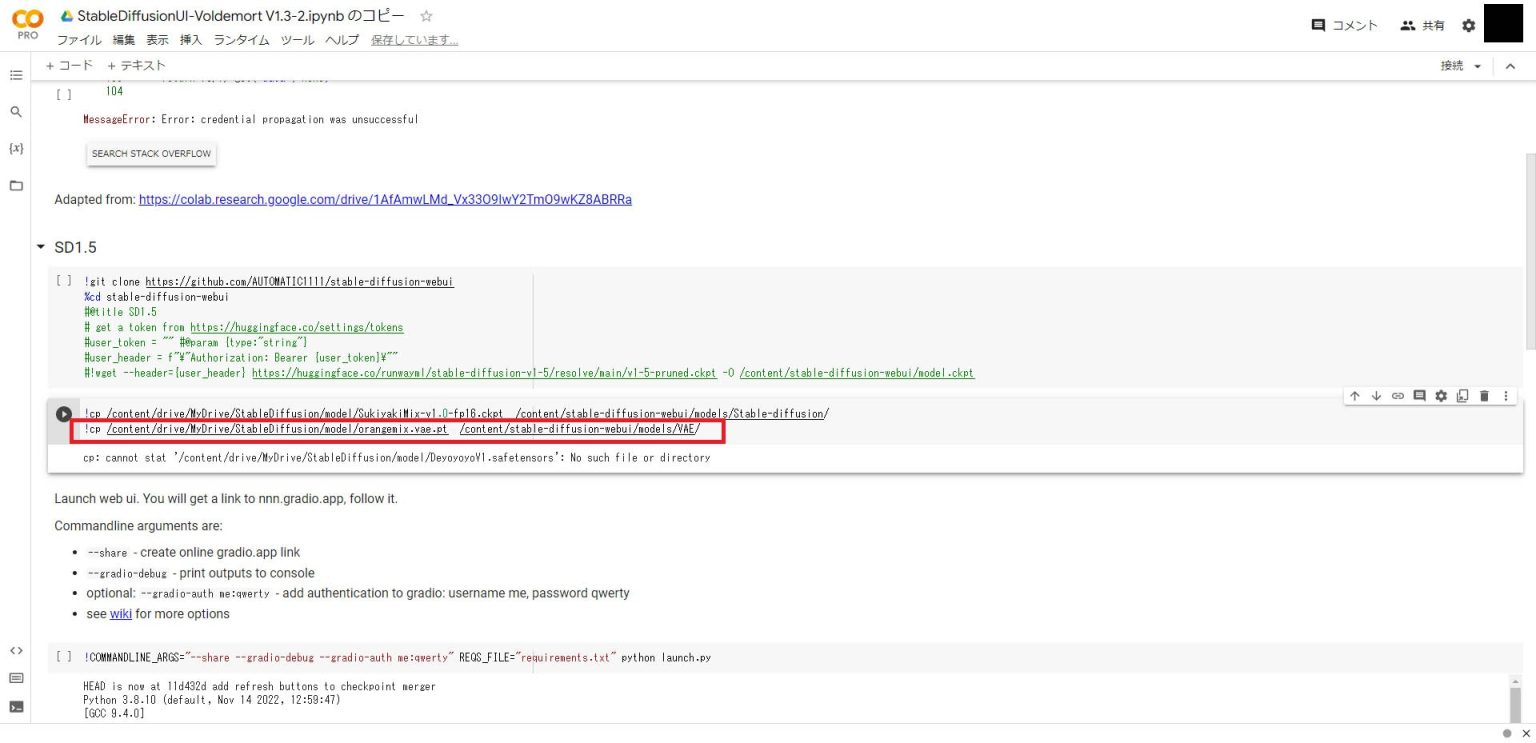Image resolution: width=1536 pixels, height=743 pixels.
Task: Open the find and replace panel
Action: tap(16, 112)
